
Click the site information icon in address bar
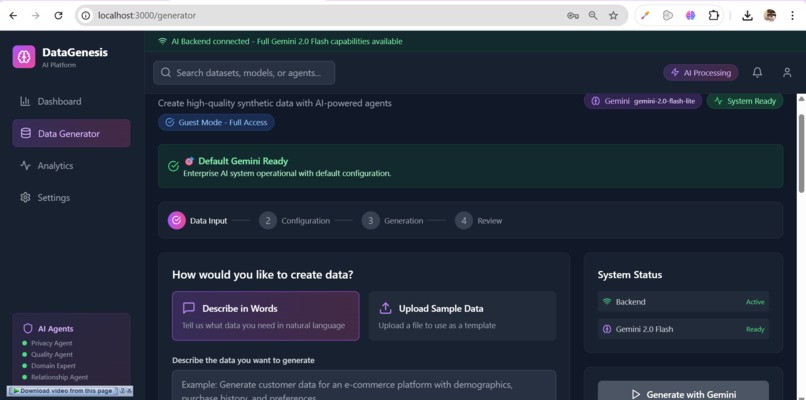(86, 15)
